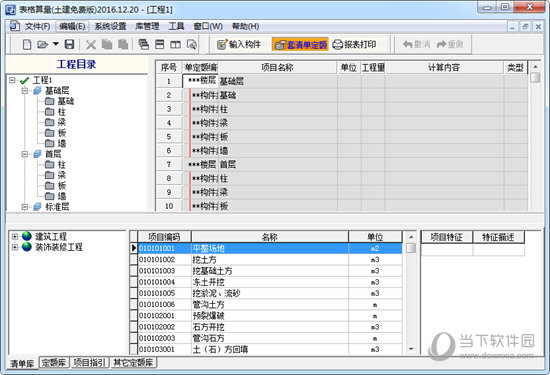Image resolution: width=550 pixels, height=375 pixels.
Task: Select the 基础 folder under 基础层
Action: click(x=60, y=101)
